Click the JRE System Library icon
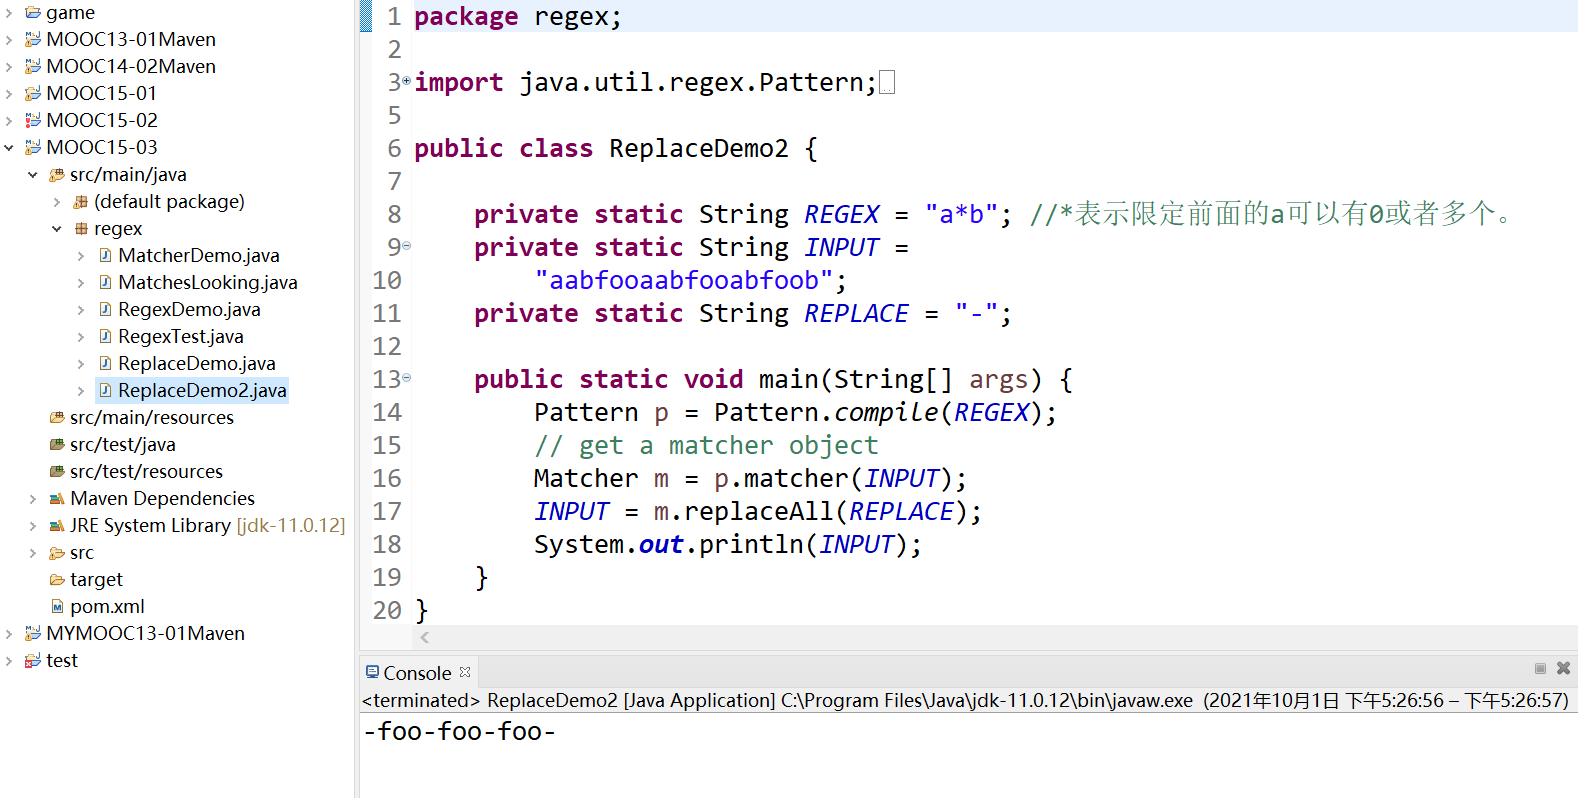The width and height of the screenshot is (1578, 798). [57, 526]
